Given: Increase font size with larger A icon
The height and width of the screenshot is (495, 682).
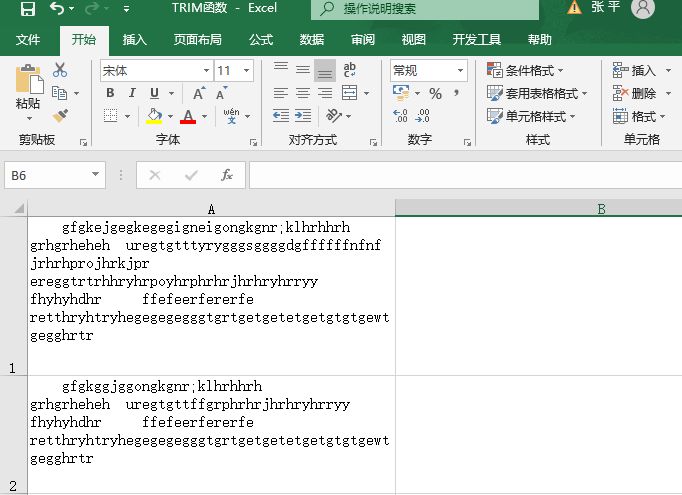Looking at the screenshot, I should click(198, 93).
